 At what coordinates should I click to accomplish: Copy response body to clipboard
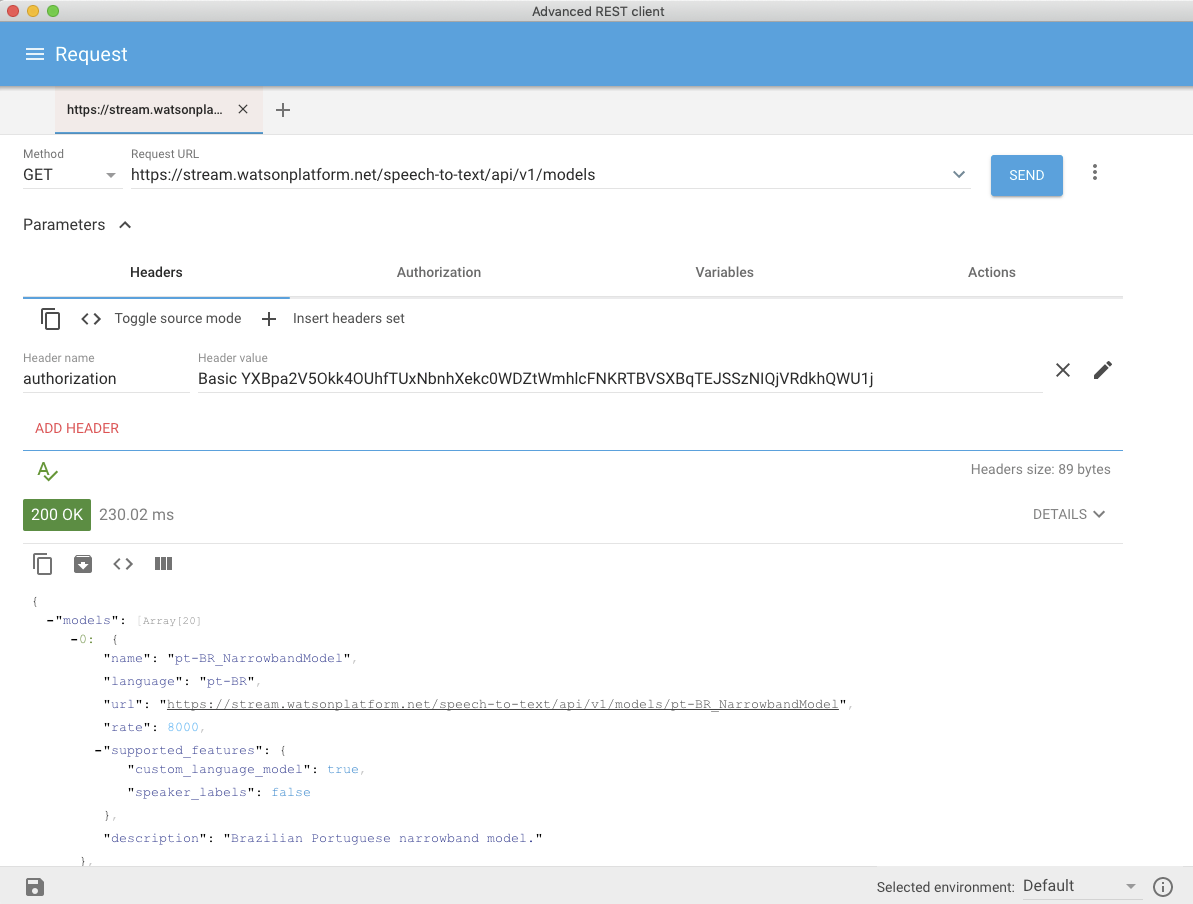[43, 564]
